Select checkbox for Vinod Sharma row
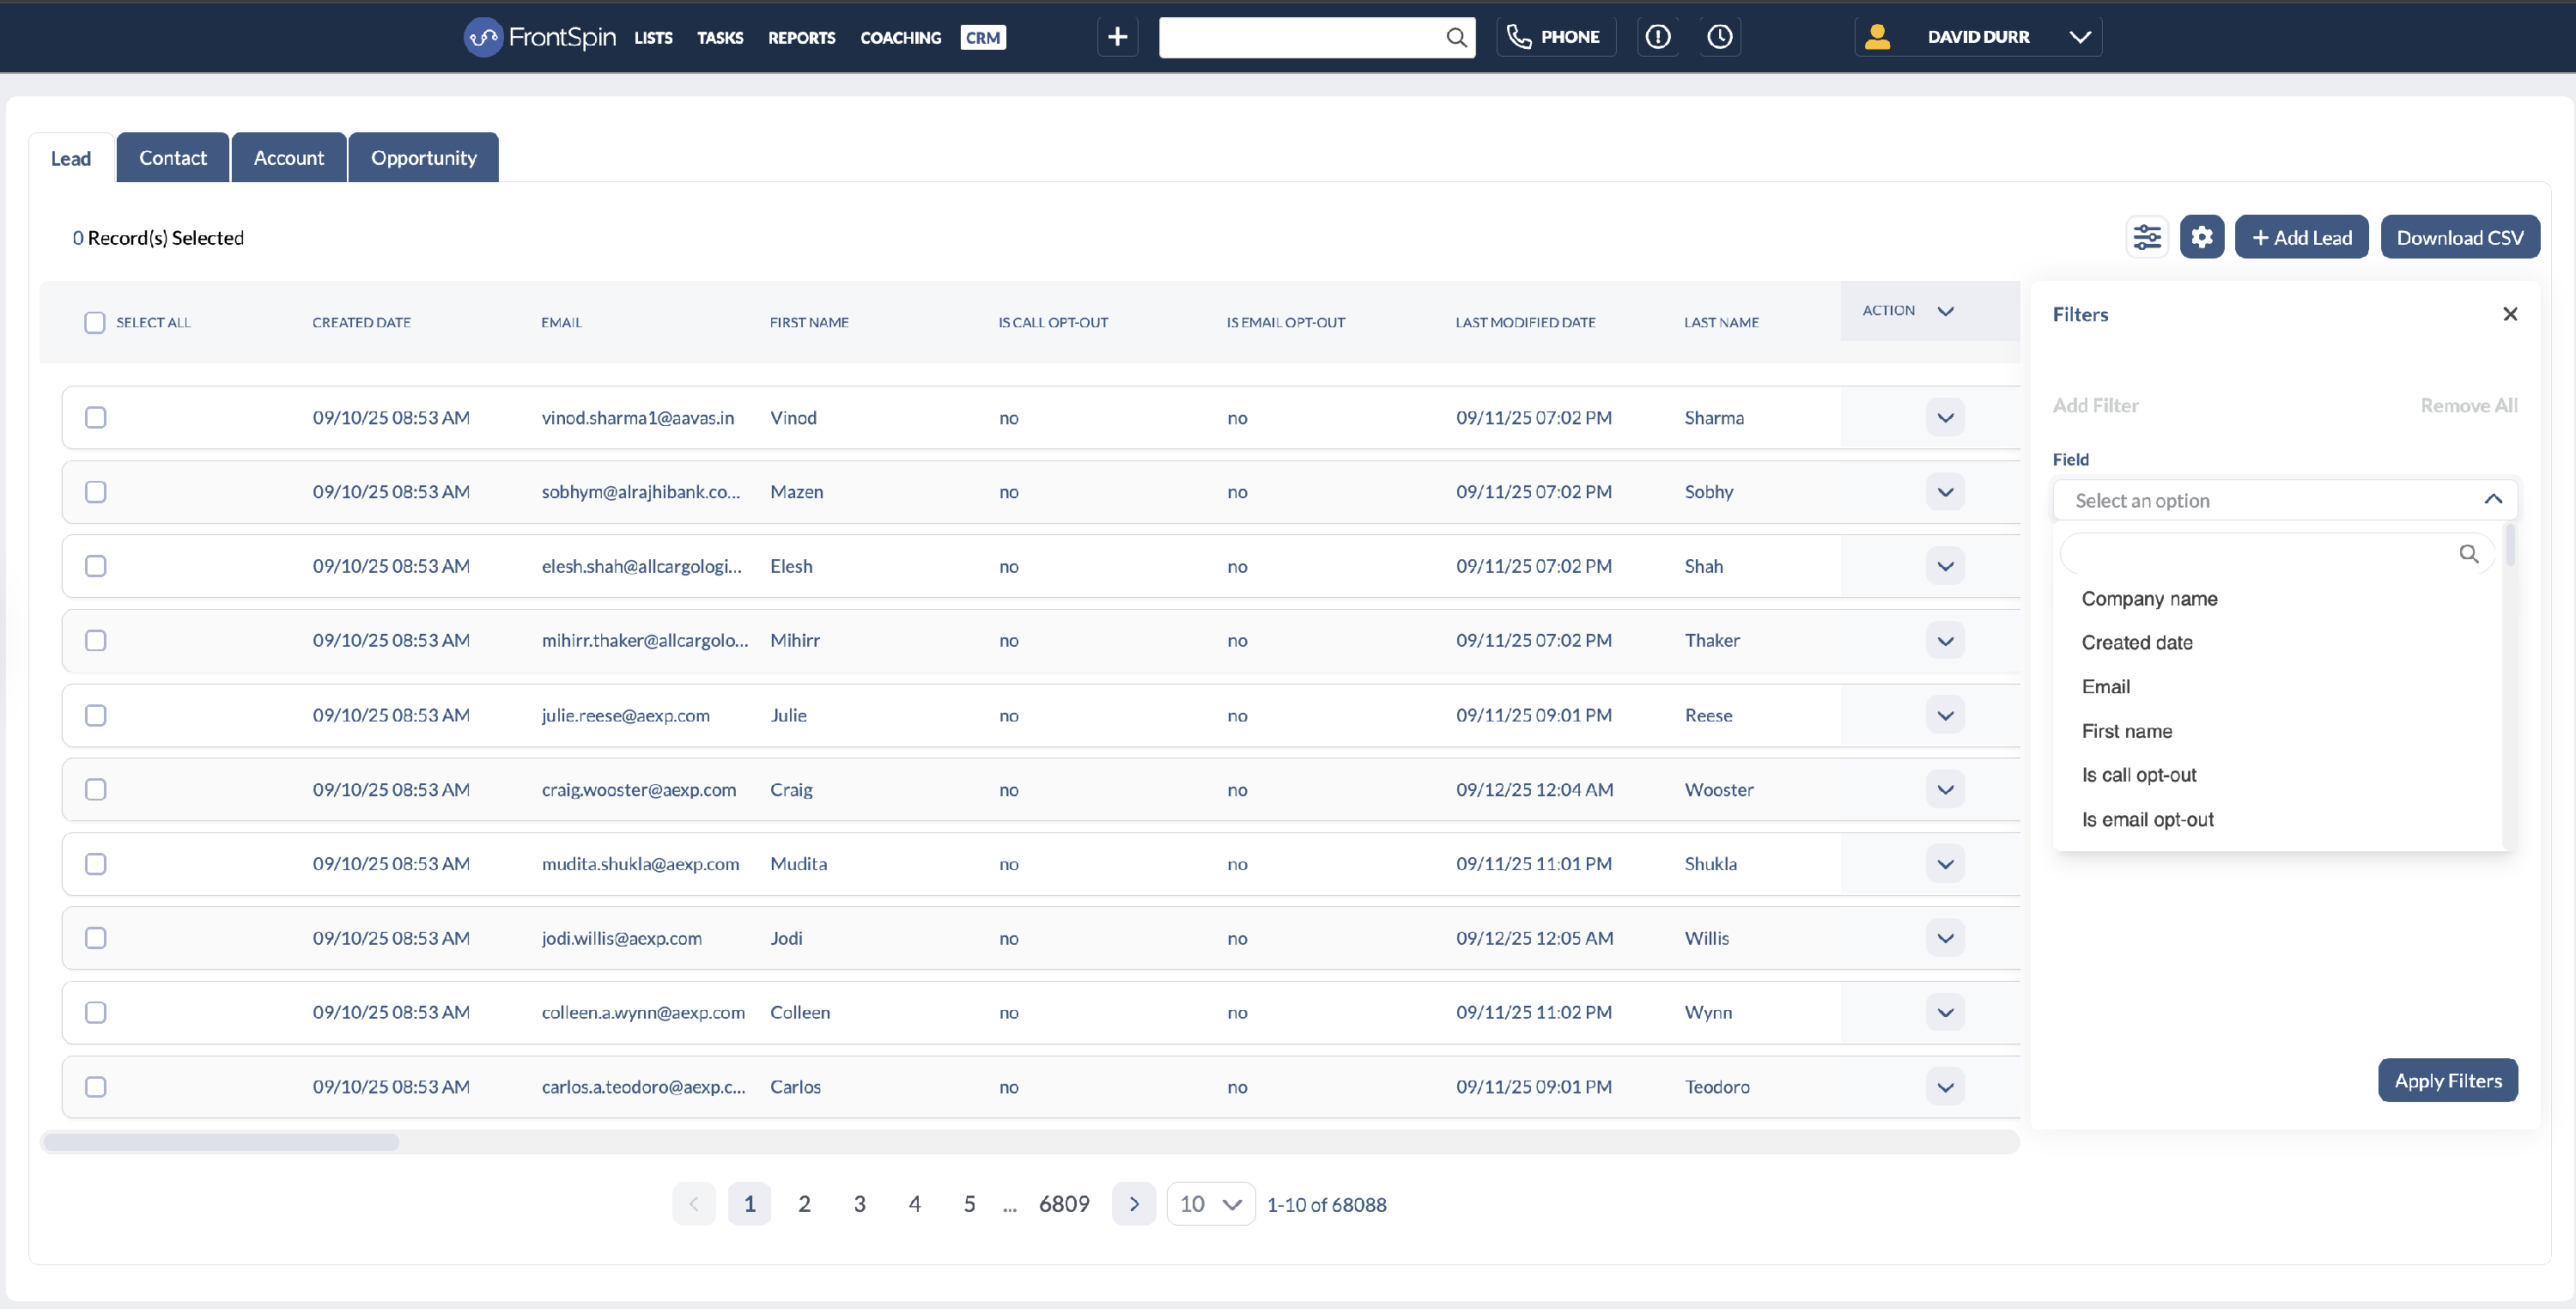This screenshot has height=1309, width=2576. tap(96, 417)
